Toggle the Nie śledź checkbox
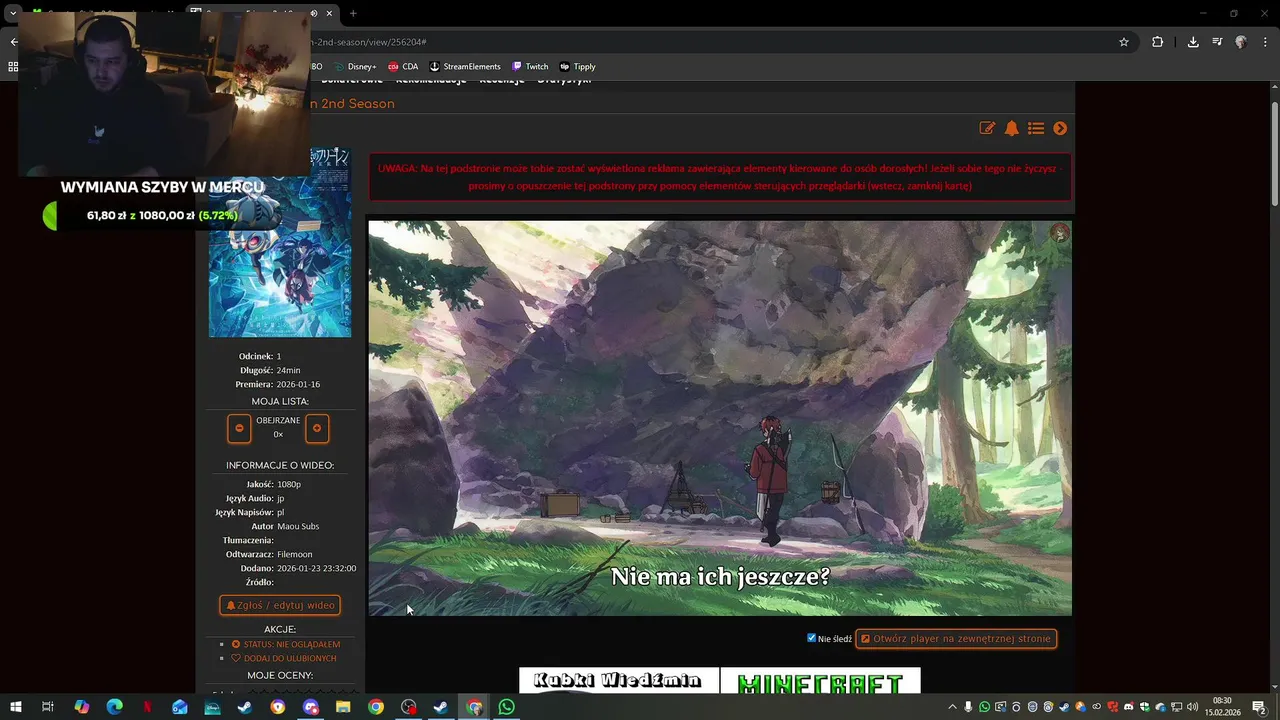 point(812,638)
